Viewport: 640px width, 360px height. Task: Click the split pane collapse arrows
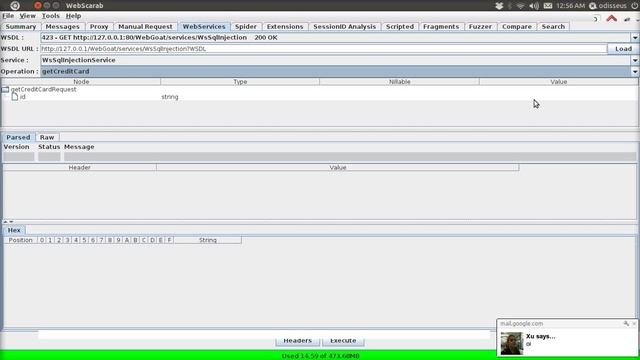pyautogui.click(x=9, y=222)
